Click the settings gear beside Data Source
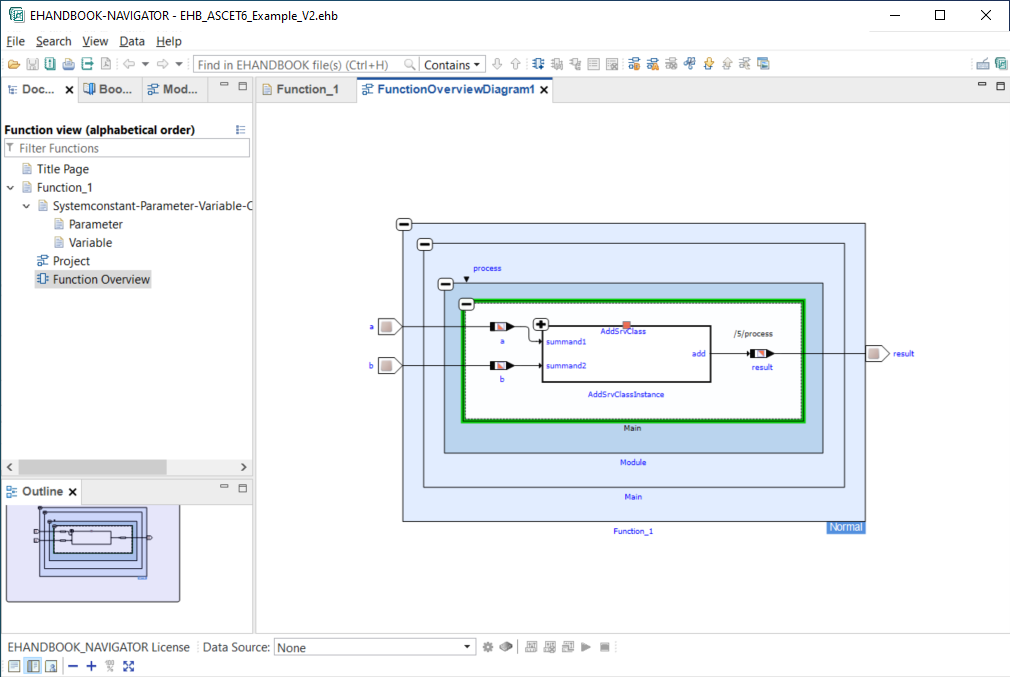This screenshot has height=677, width=1010. coord(487,646)
